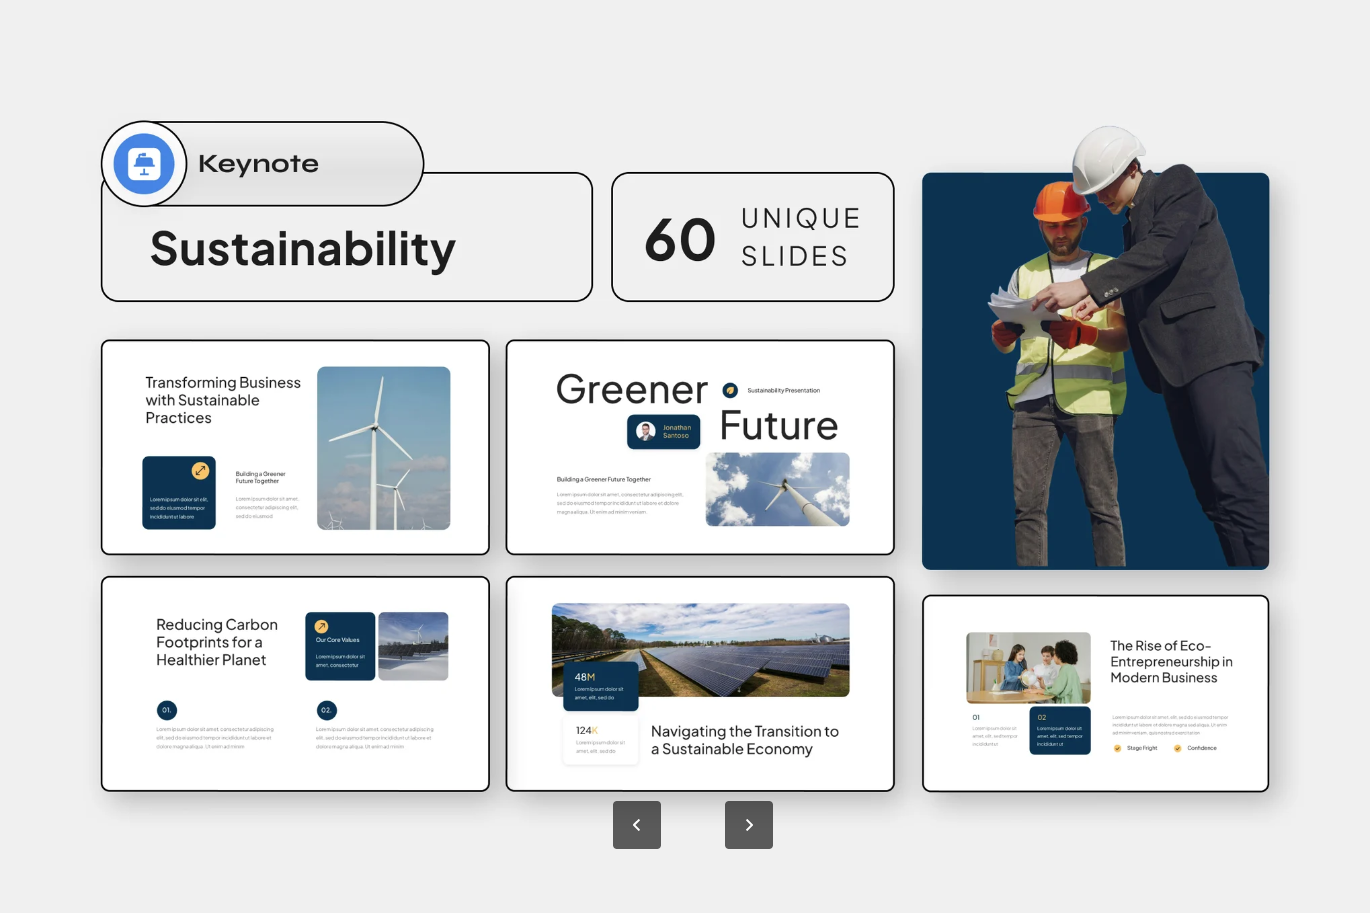Click the Sustainability title box
This screenshot has width=1370, height=913.
(x=346, y=250)
